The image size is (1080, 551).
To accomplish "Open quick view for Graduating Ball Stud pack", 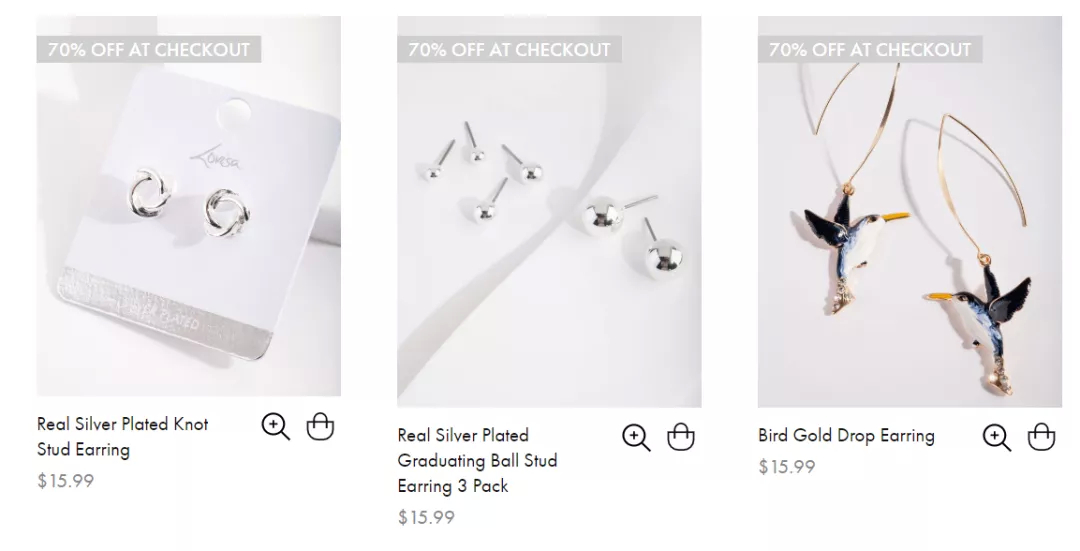I will pyautogui.click(x=636, y=437).
